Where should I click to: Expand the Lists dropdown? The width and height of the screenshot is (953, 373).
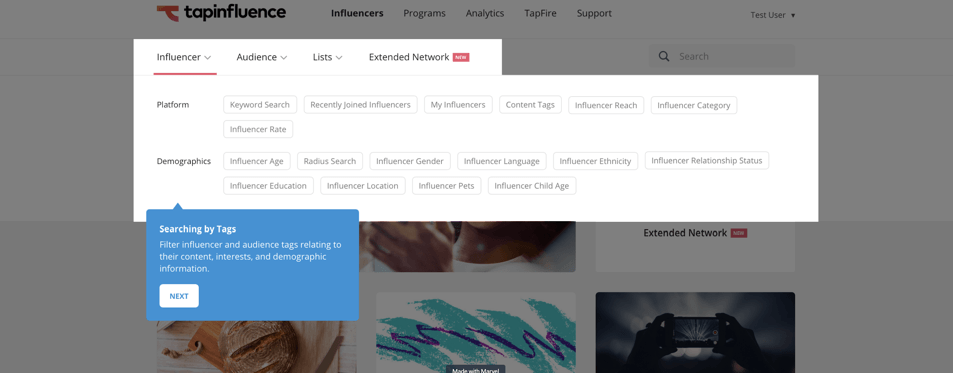click(x=328, y=57)
